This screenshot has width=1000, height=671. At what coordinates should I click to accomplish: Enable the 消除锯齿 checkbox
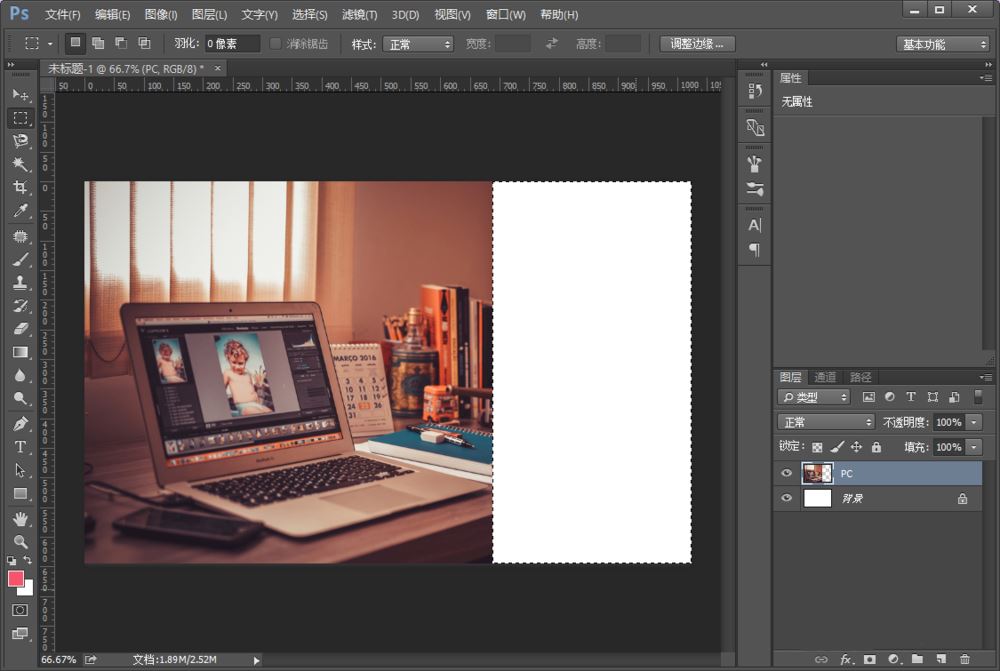(276, 43)
